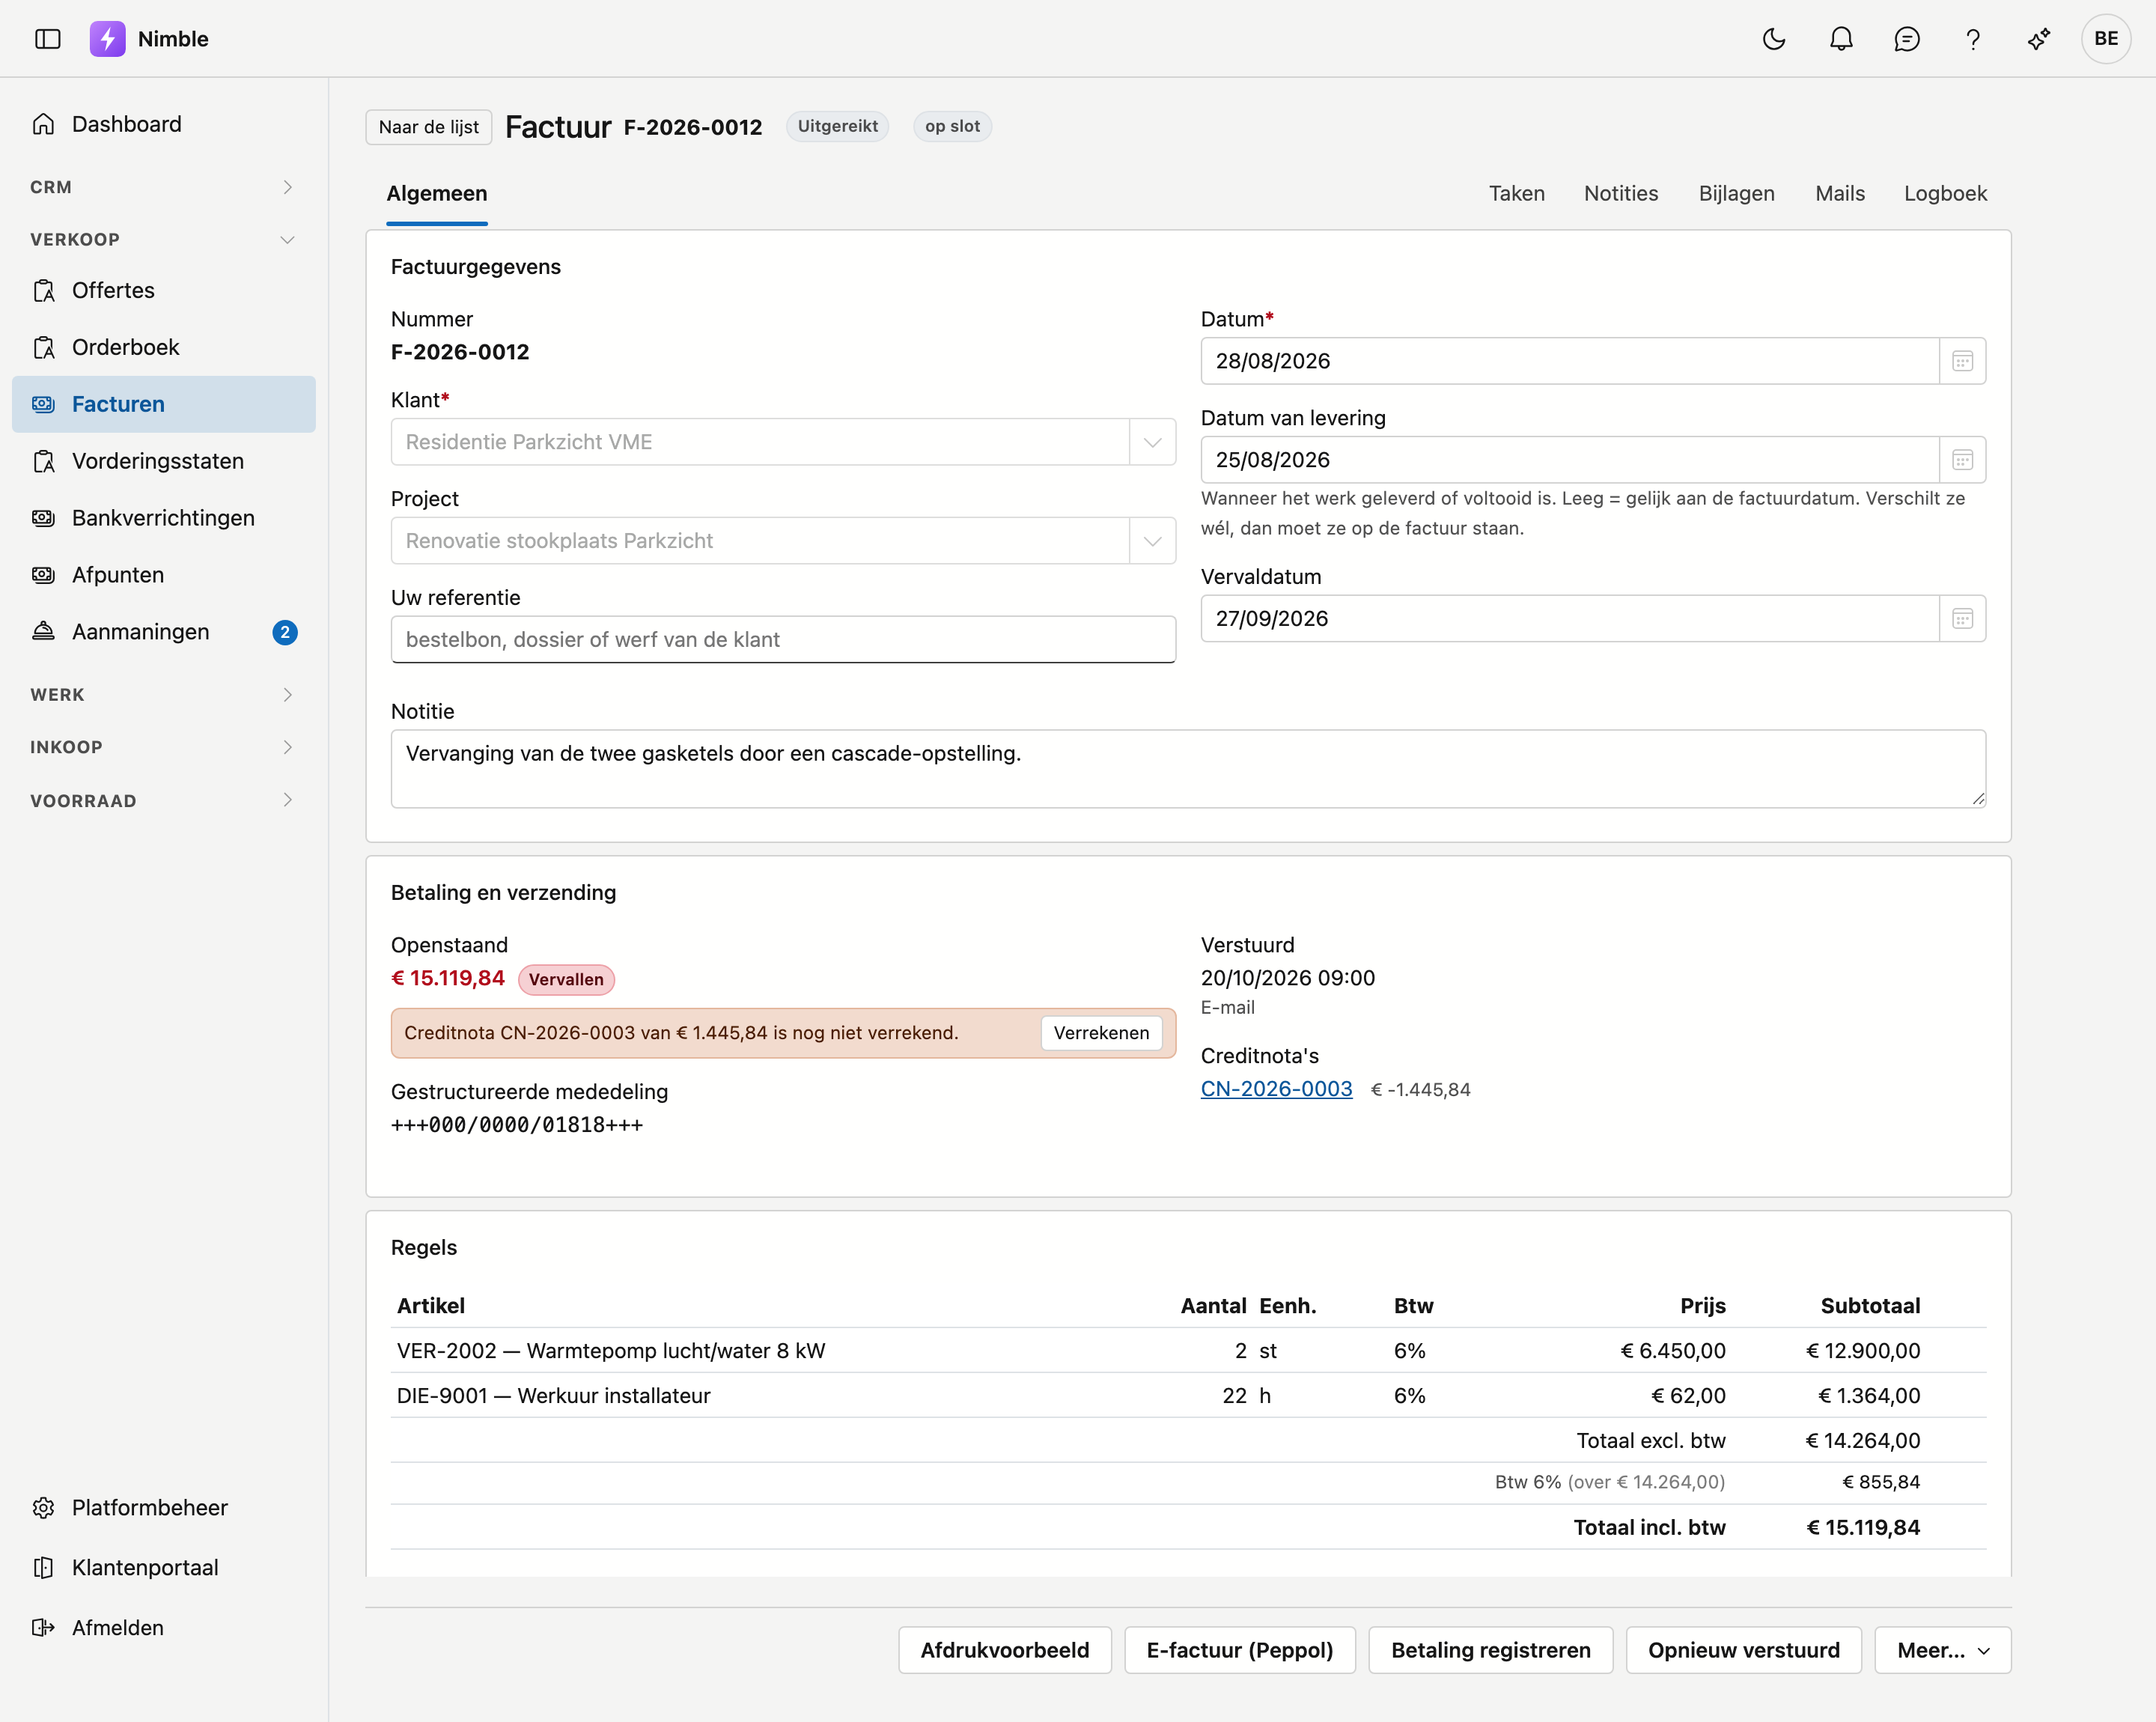Go to Dashboard in sidebar
The height and width of the screenshot is (1722, 2156).
click(x=164, y=124)
